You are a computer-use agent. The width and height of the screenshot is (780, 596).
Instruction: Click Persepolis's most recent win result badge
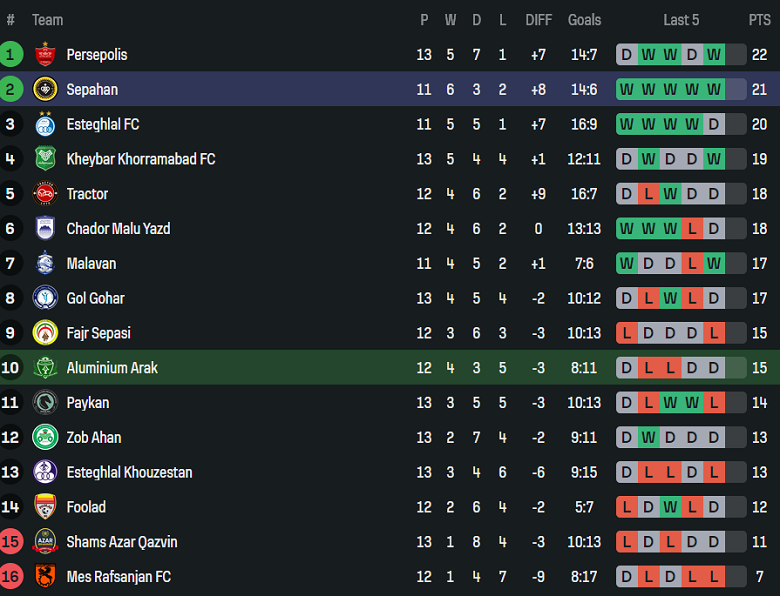coord(713,55)
